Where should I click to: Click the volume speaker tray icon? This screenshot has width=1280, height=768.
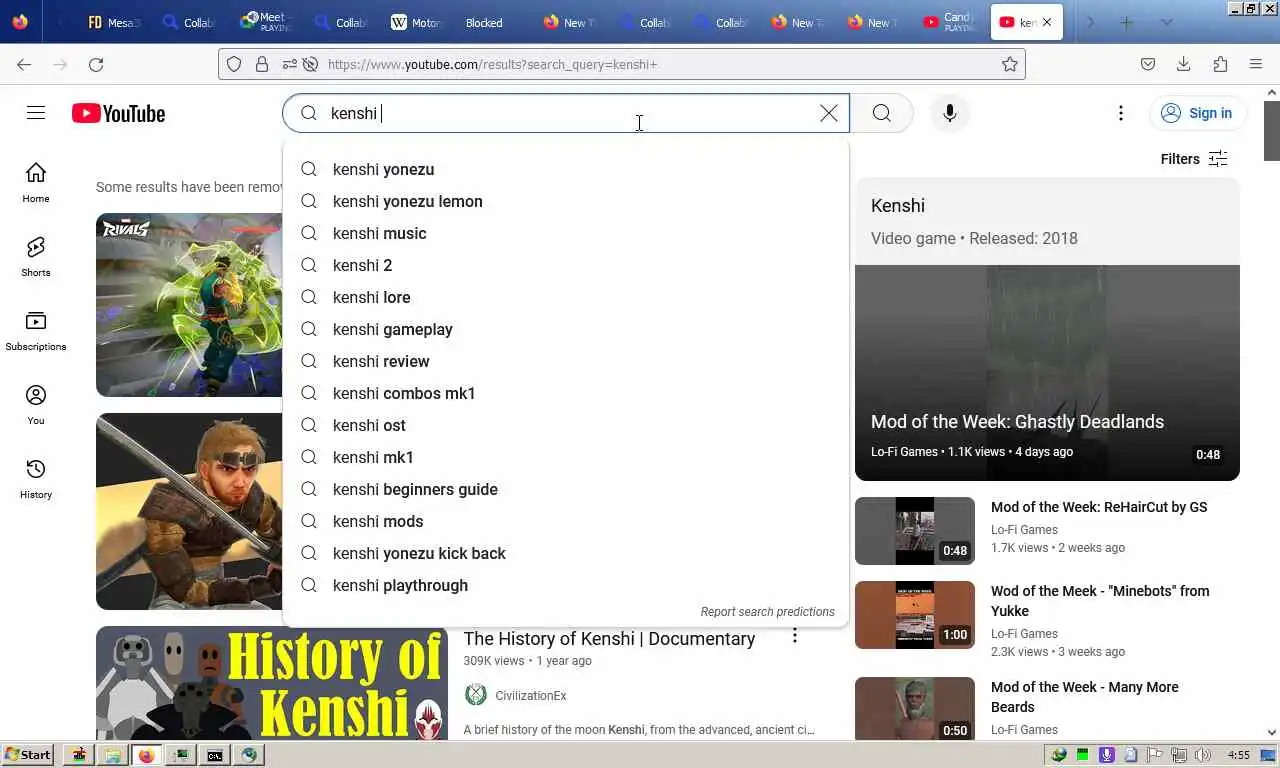[x=1203, y=755]
